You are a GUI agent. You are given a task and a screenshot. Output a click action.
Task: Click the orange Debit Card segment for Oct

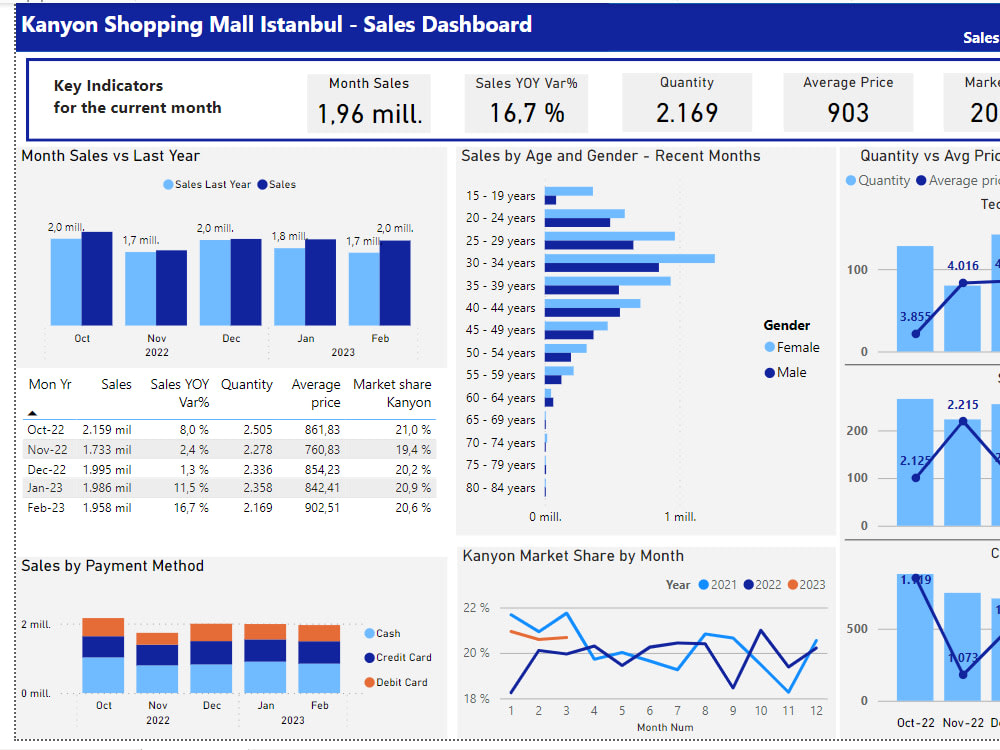[x=103, y=627]
